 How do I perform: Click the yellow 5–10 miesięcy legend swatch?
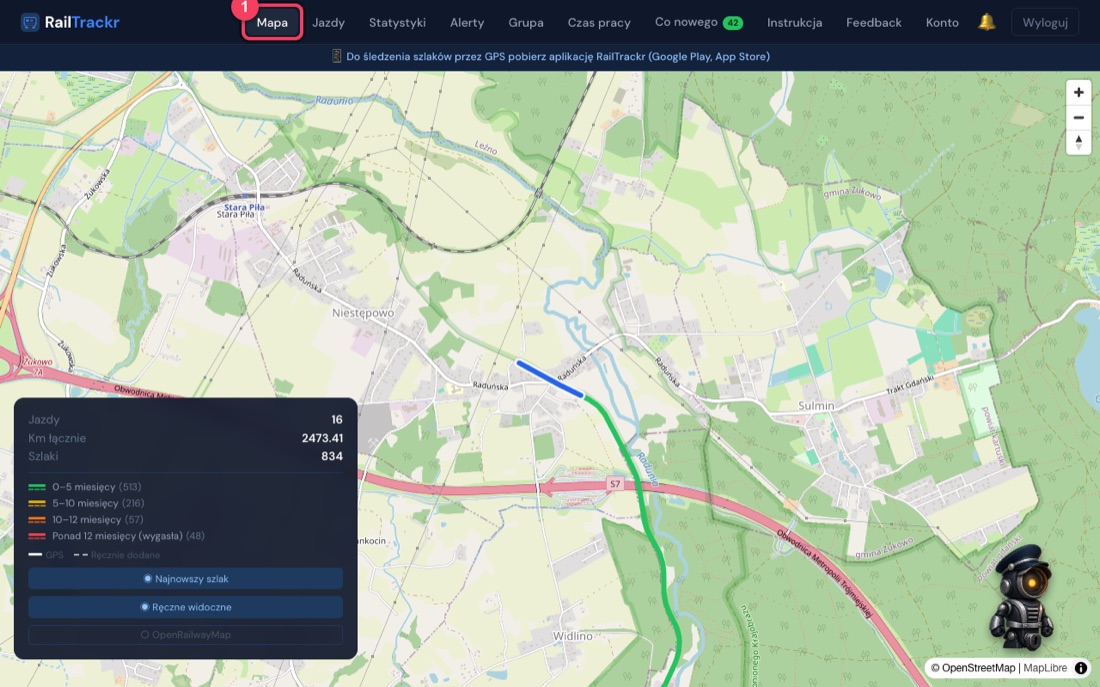tap(36, 503)
